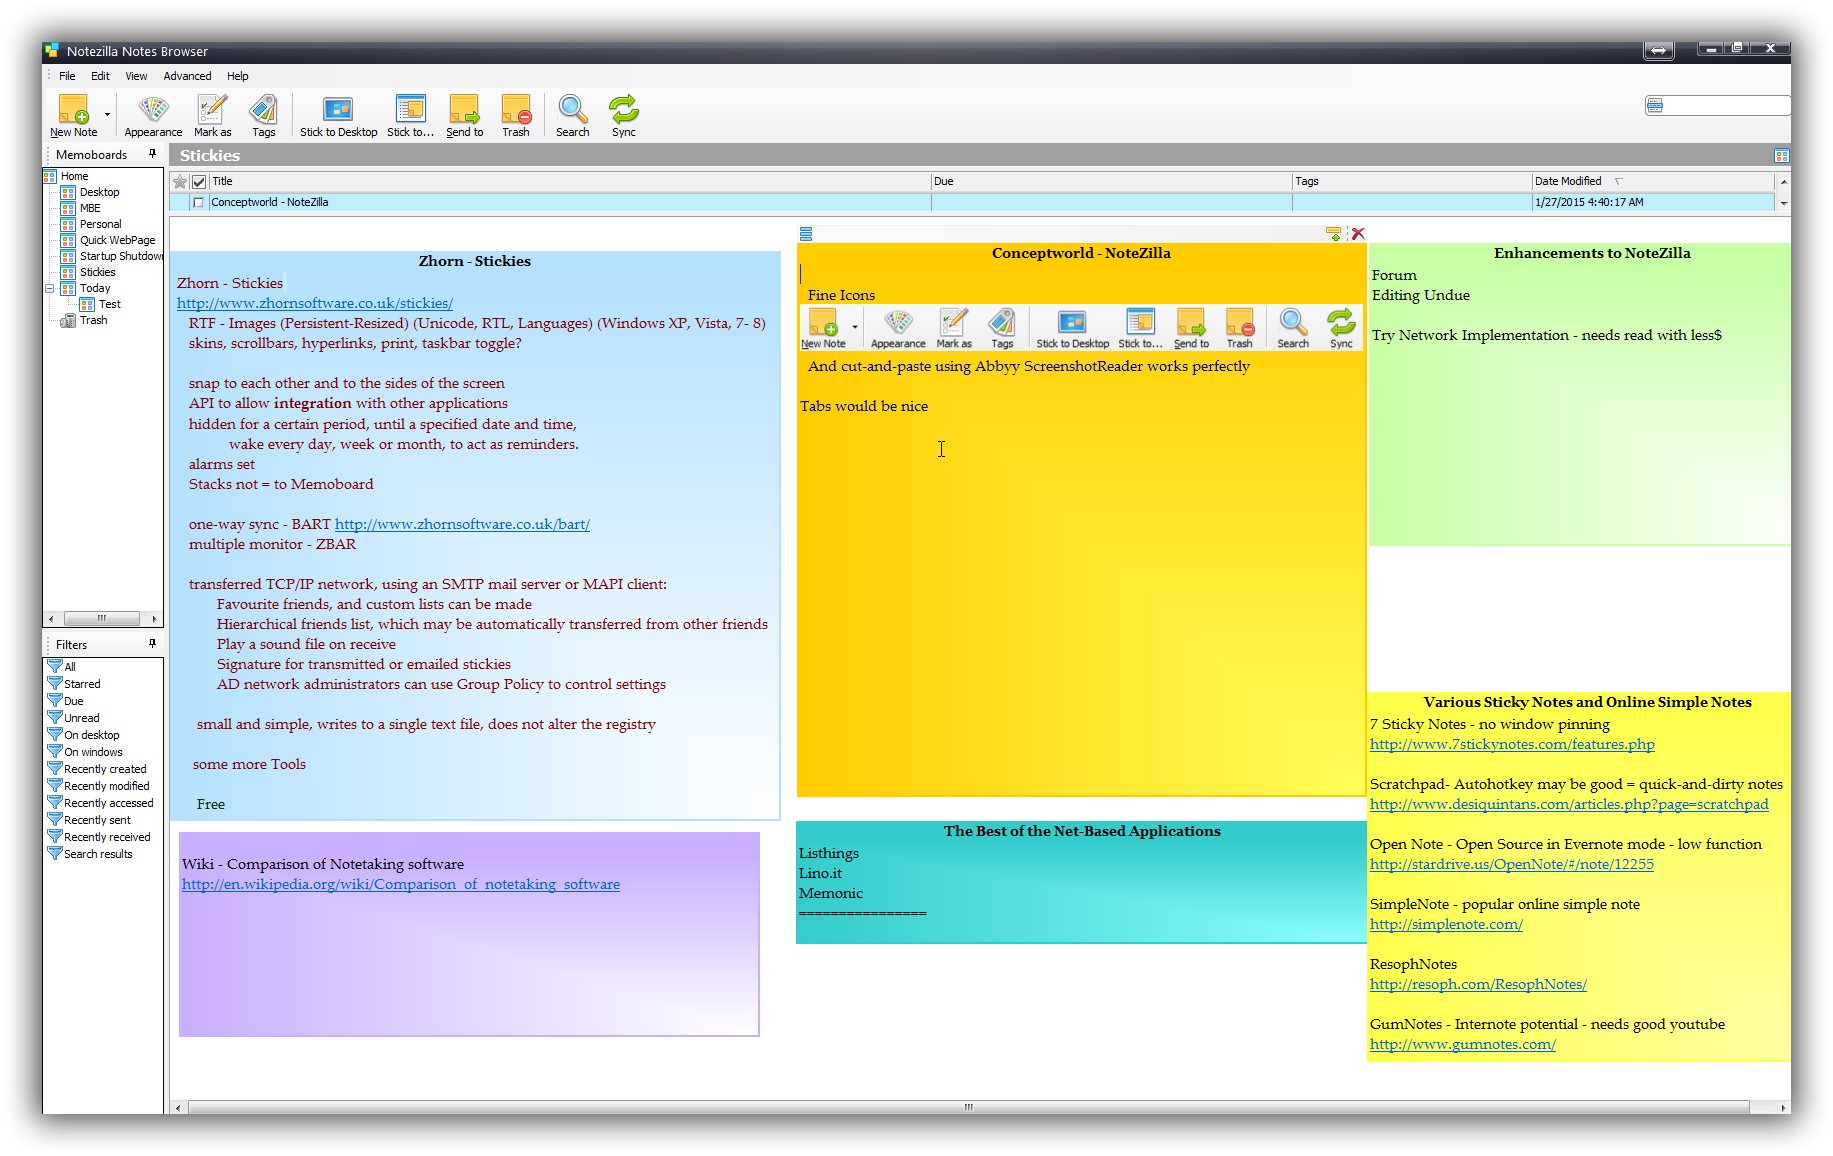
Task: Check the Conceptworld - NoteZilla row checkbox
Action: click(x=198, y=202)
